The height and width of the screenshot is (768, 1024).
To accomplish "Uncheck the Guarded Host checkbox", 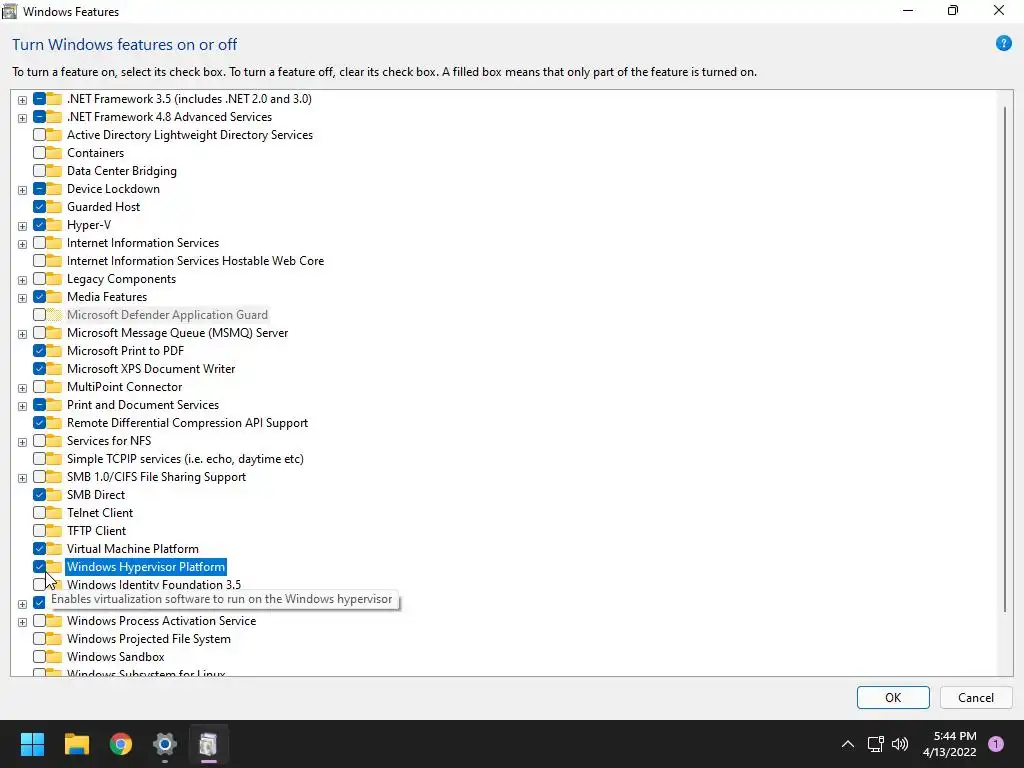I will click(39, 207).
